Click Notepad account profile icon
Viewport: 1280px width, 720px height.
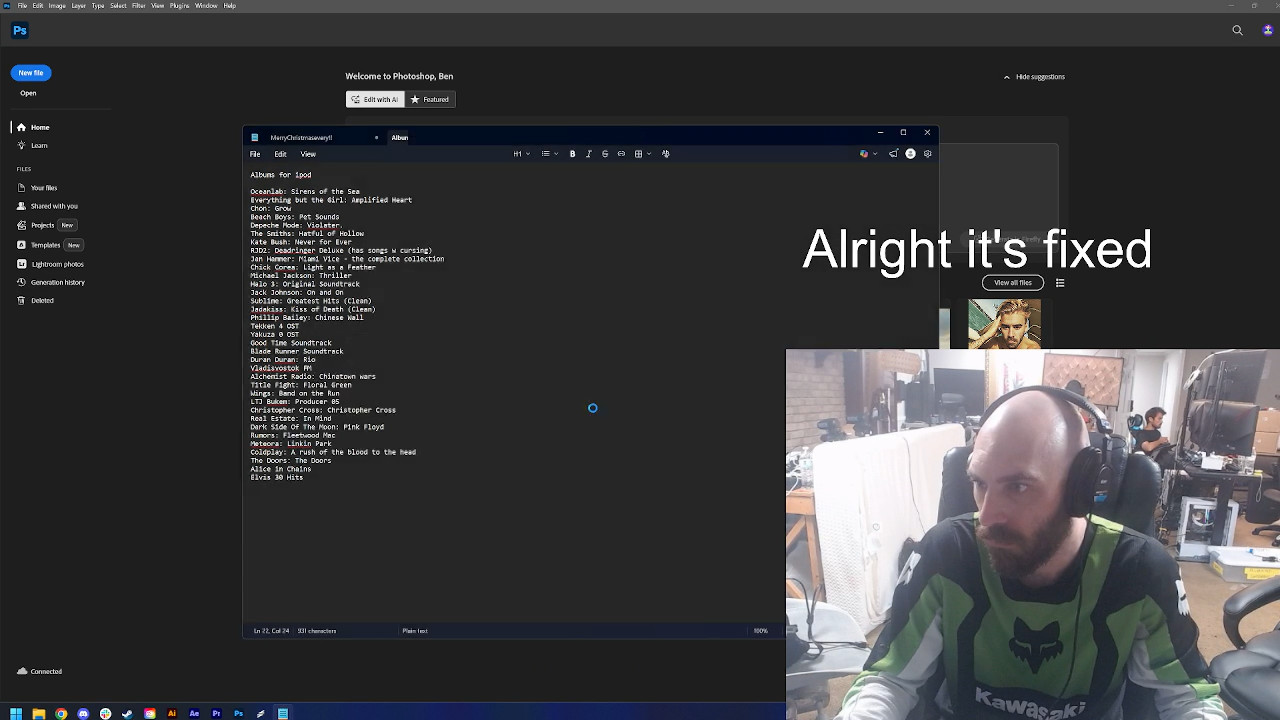(x=910, y=154)
